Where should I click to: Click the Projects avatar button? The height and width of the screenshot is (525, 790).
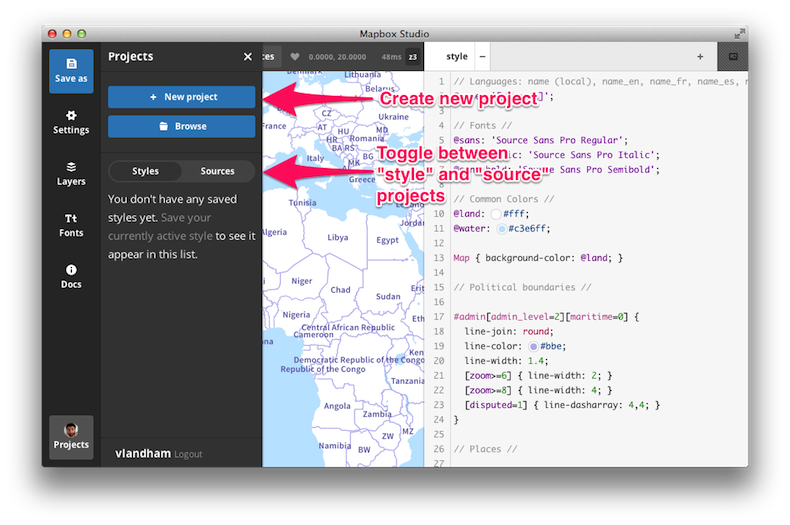(71, 437)
